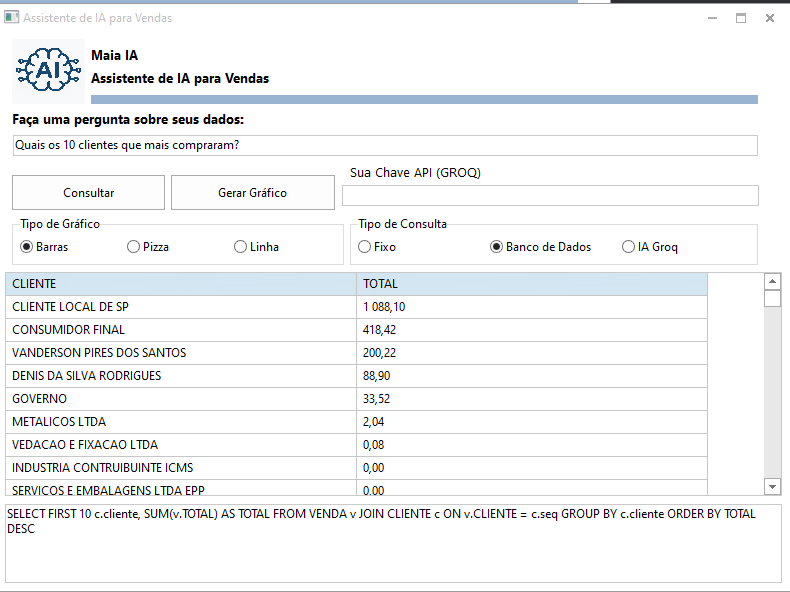The image size is (790, 592).
Task: Click the blue progress bar
Action: [x=424, y=99]
